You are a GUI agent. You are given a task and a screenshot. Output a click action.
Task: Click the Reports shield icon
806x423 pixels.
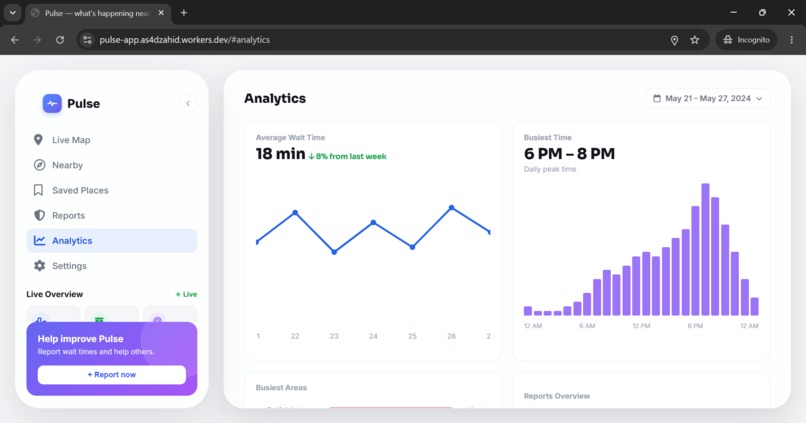click(39, 215)
